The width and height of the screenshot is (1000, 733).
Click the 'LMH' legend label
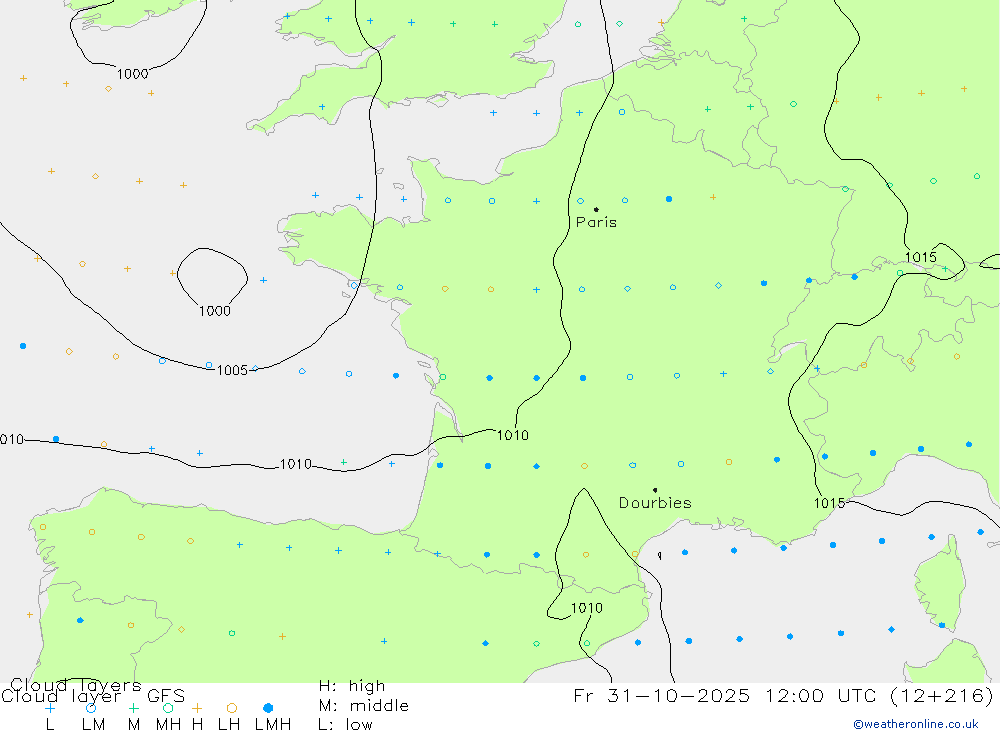coord(273,725)
